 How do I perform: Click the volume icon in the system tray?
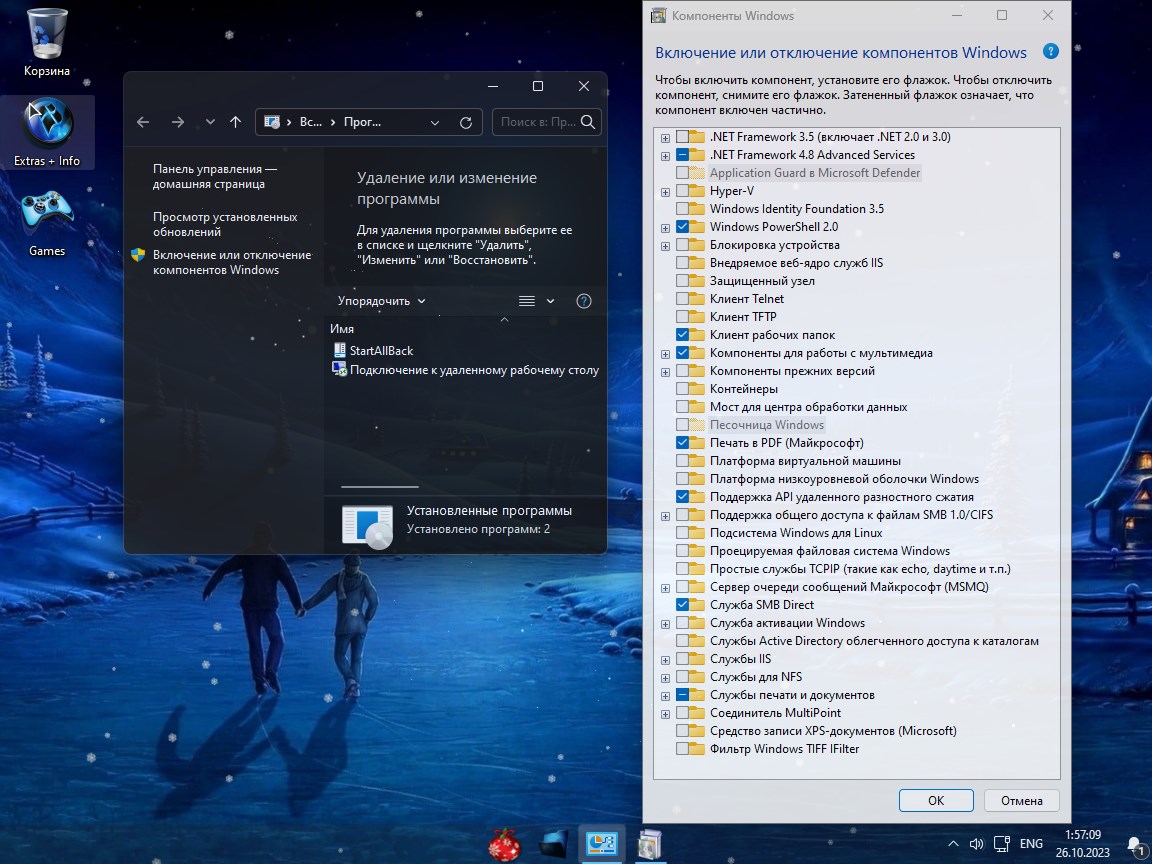click(977, 843)
